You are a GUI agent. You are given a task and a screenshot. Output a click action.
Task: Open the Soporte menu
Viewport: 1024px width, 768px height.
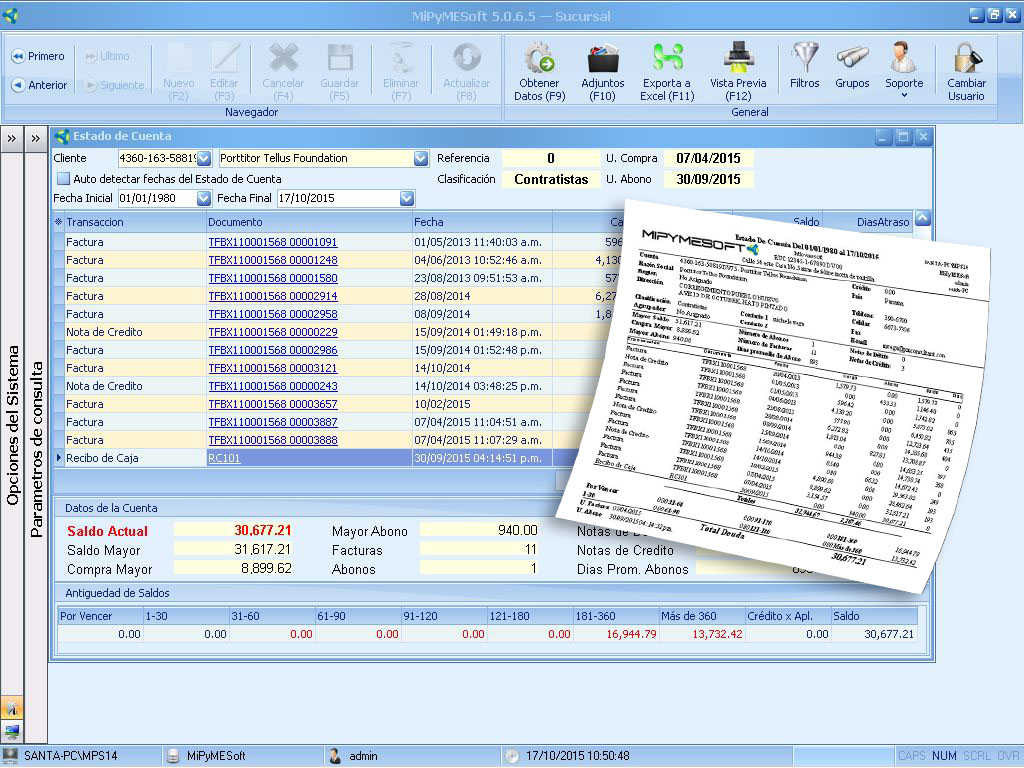(x=904, y=70)
